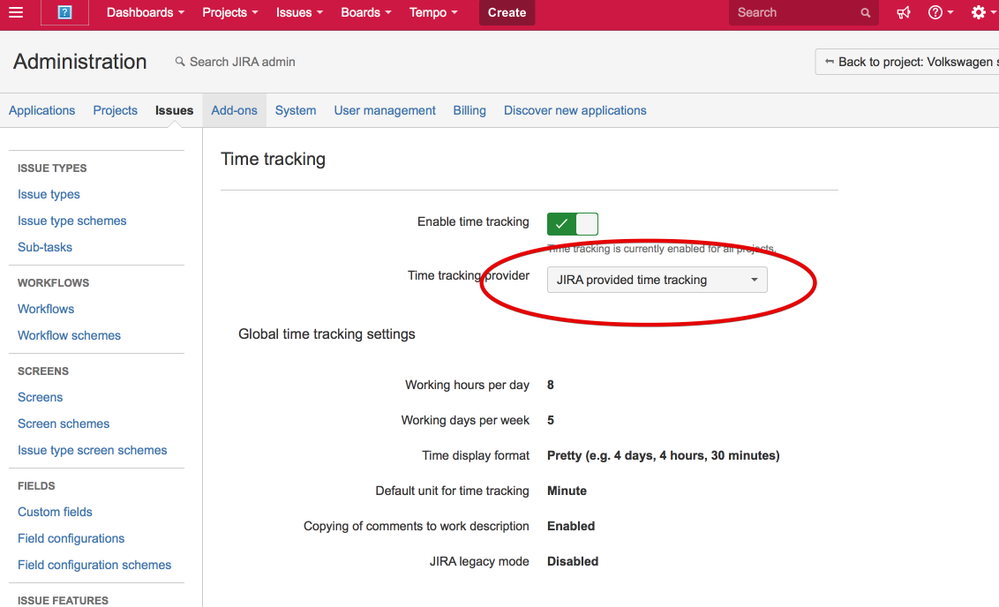This screenshot has width=999, height=607.
Task: Click the Administration page title
Action: [x=80, y=61]
